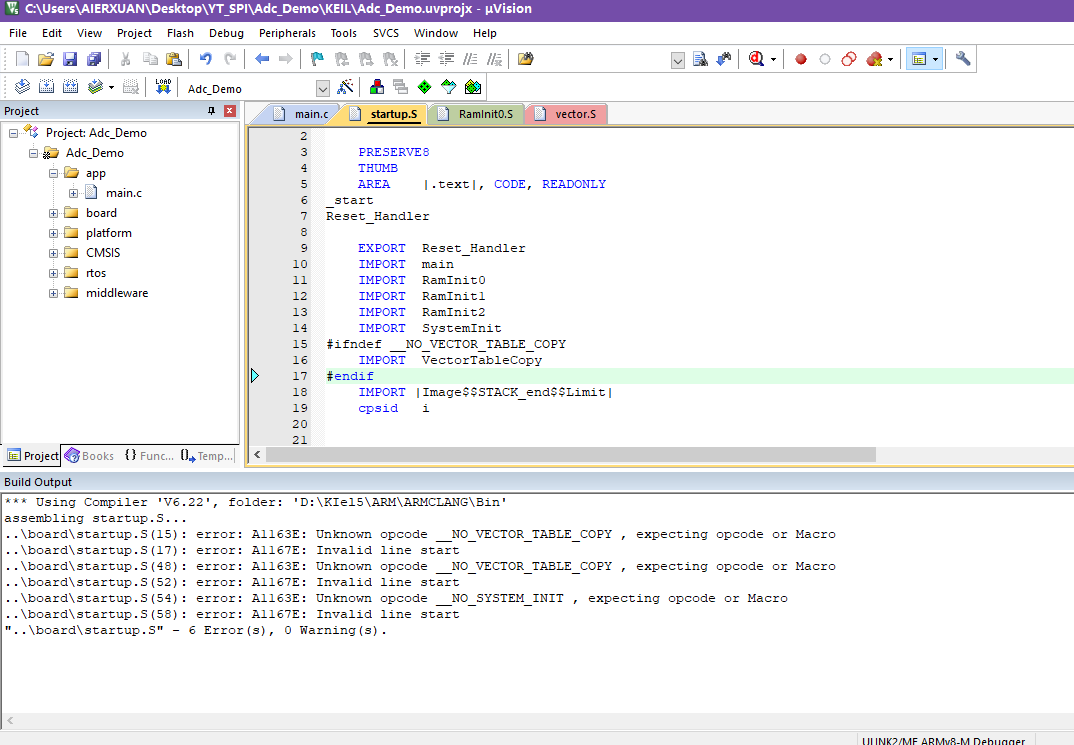Expand the rtos folder
This screenshot has height=745, width=1074.
53,273
